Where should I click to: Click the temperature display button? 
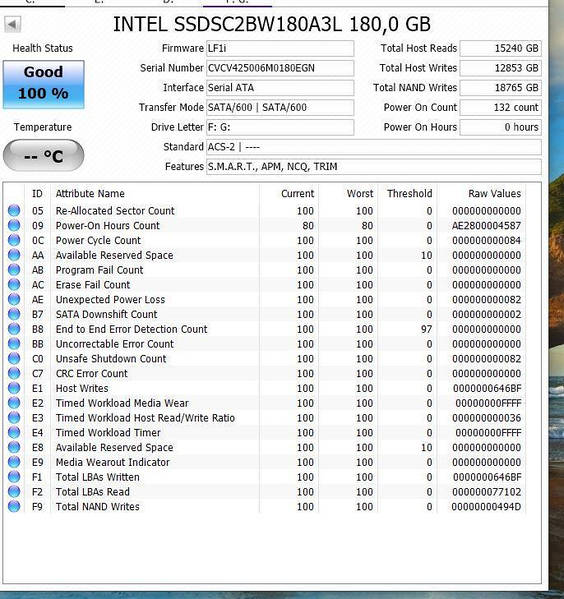[44, 155]
